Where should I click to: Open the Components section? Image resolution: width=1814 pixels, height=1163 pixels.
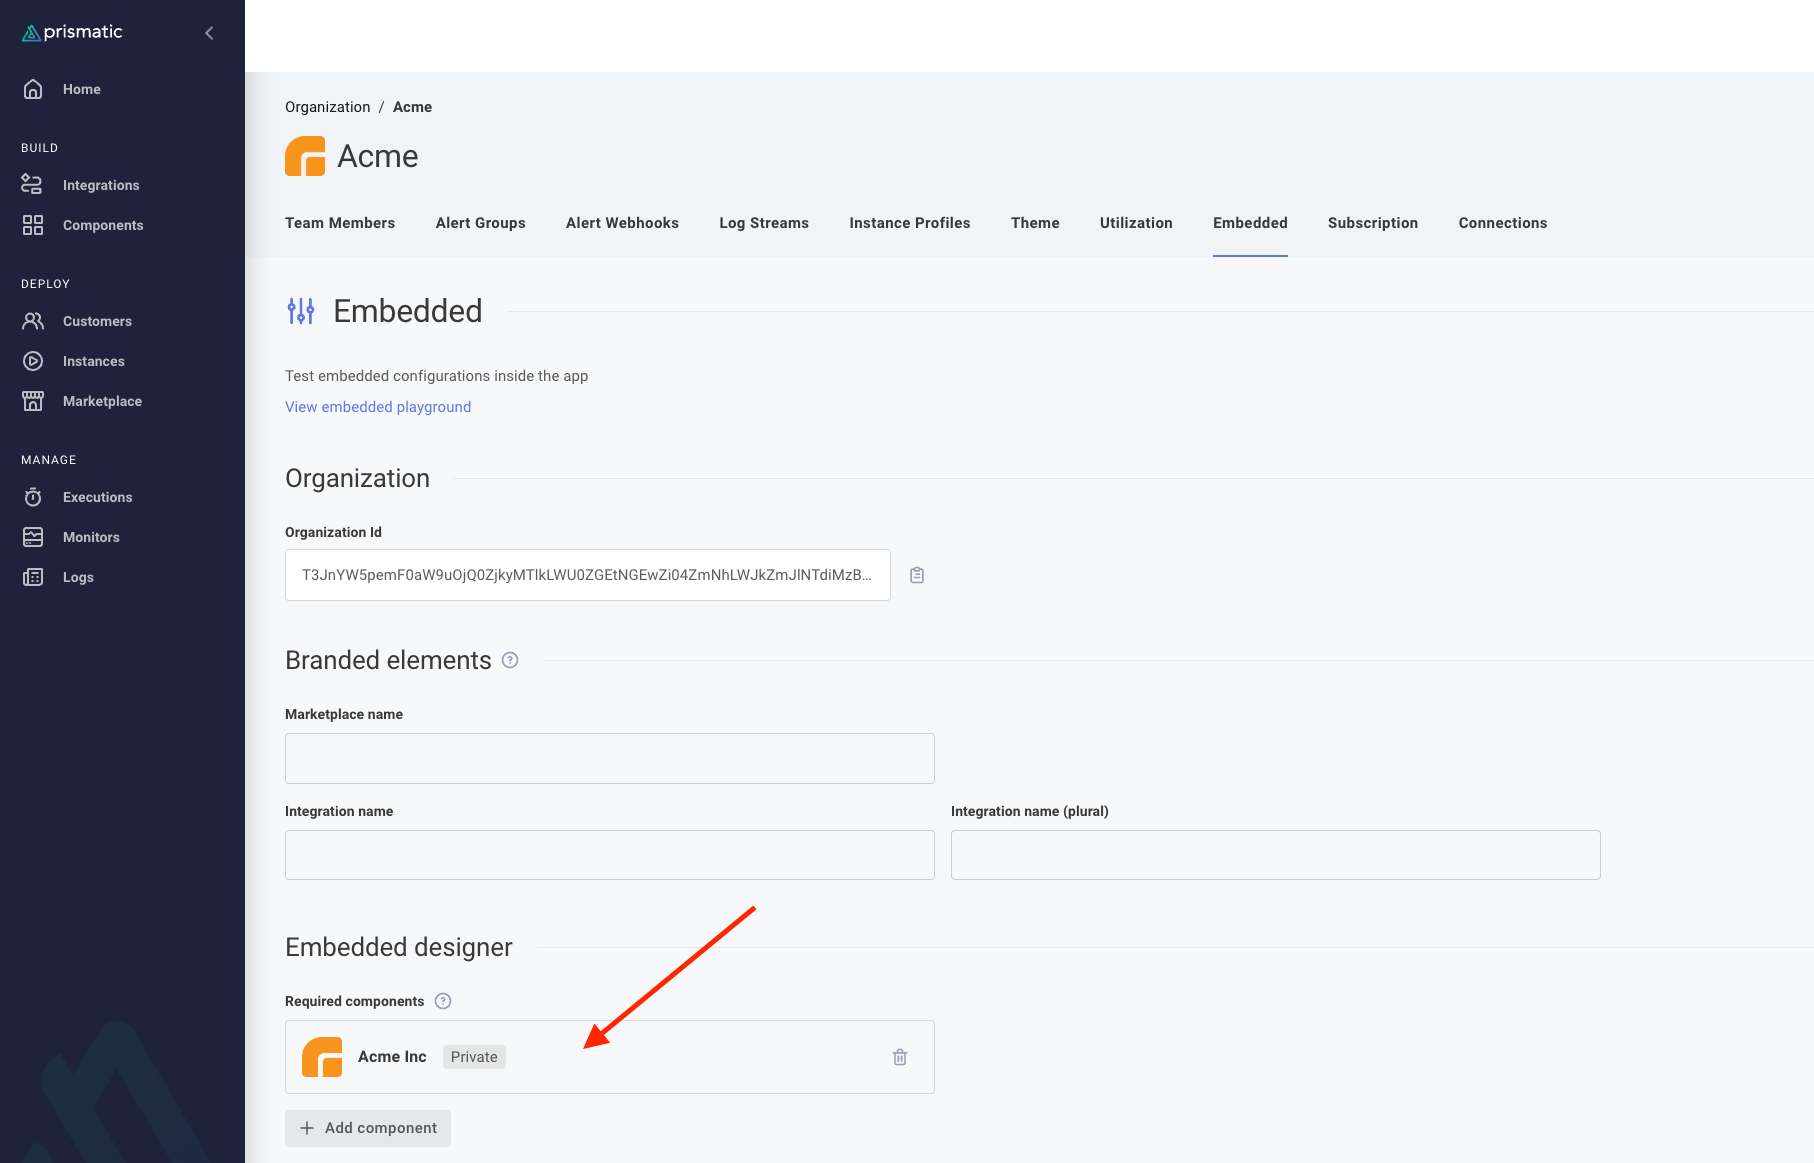pyautogui.click(x=103, y=225)
